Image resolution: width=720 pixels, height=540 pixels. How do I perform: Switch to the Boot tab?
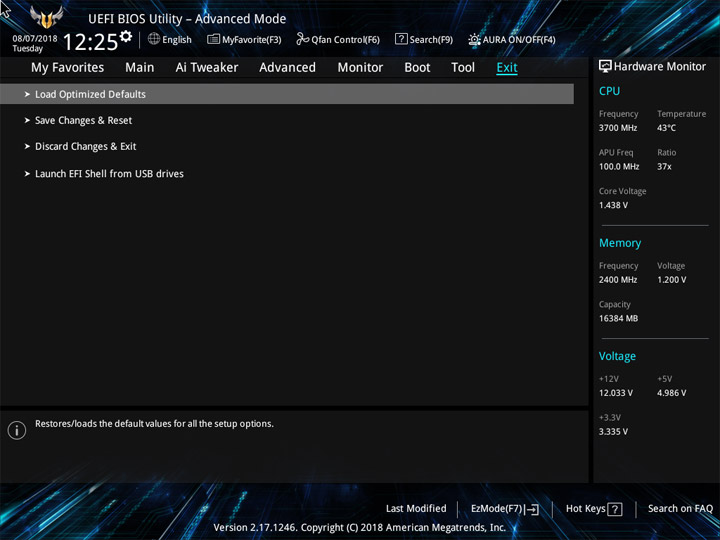click(x=417, y=68)
